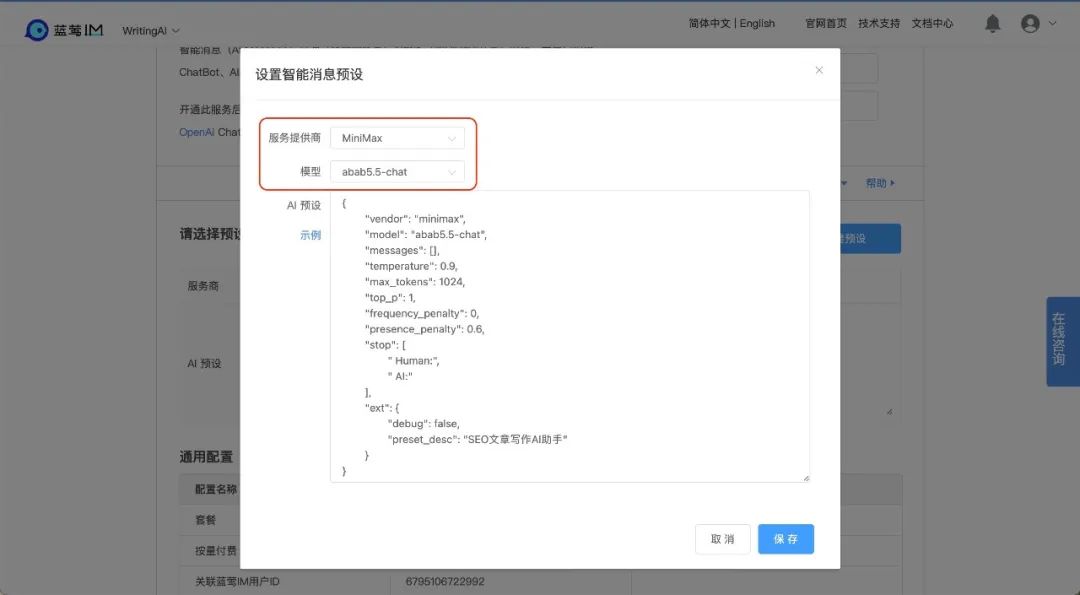Click the 示例 link under AI 预设
1080x595 pixels.
point(310,235)
